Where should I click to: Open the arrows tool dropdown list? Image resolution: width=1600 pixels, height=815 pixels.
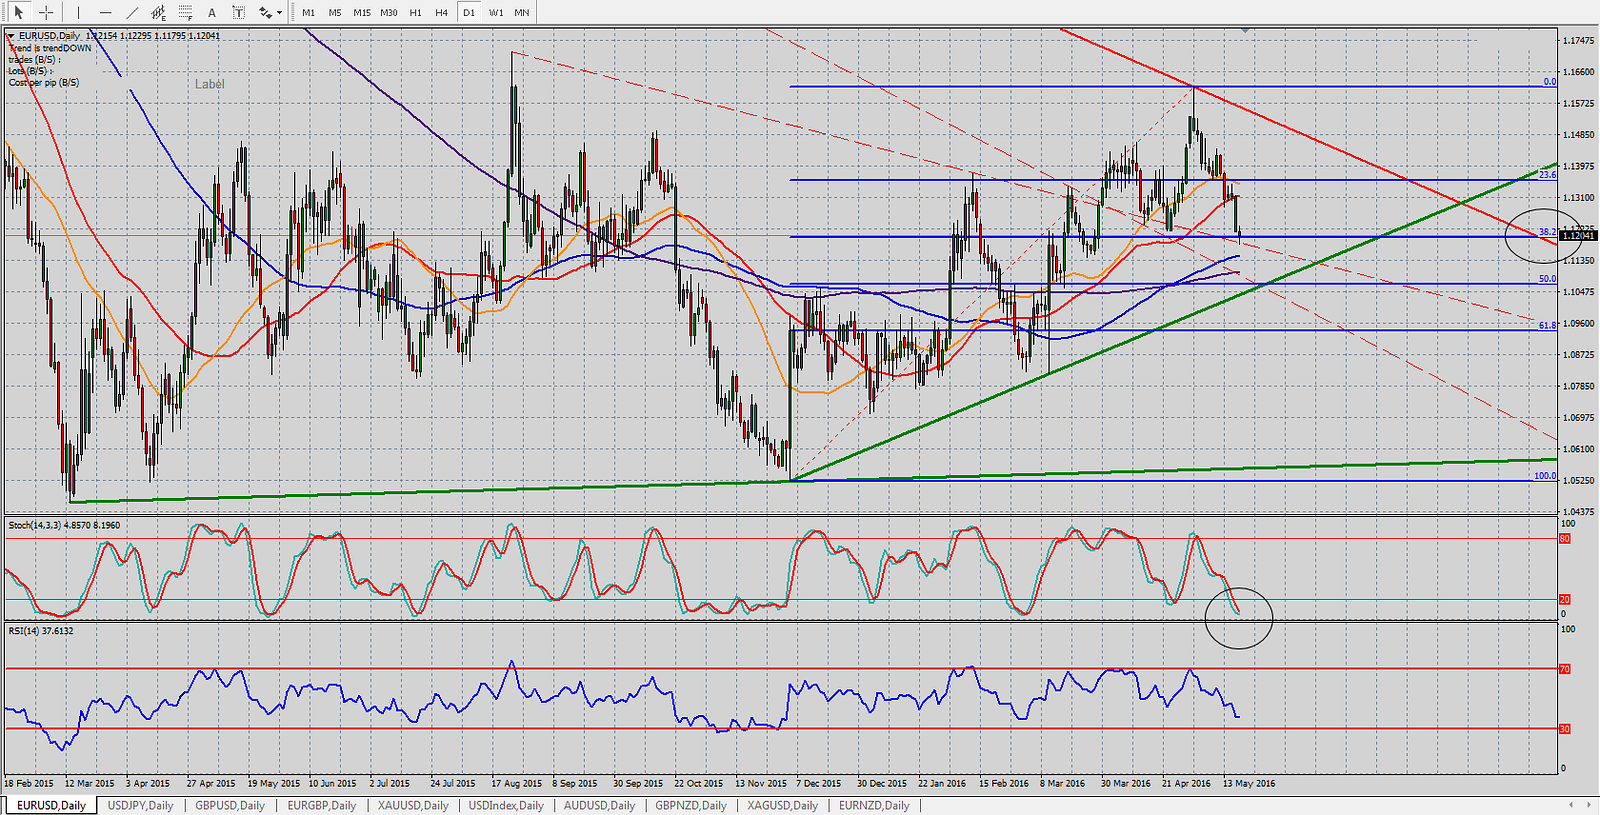(279, 13)
